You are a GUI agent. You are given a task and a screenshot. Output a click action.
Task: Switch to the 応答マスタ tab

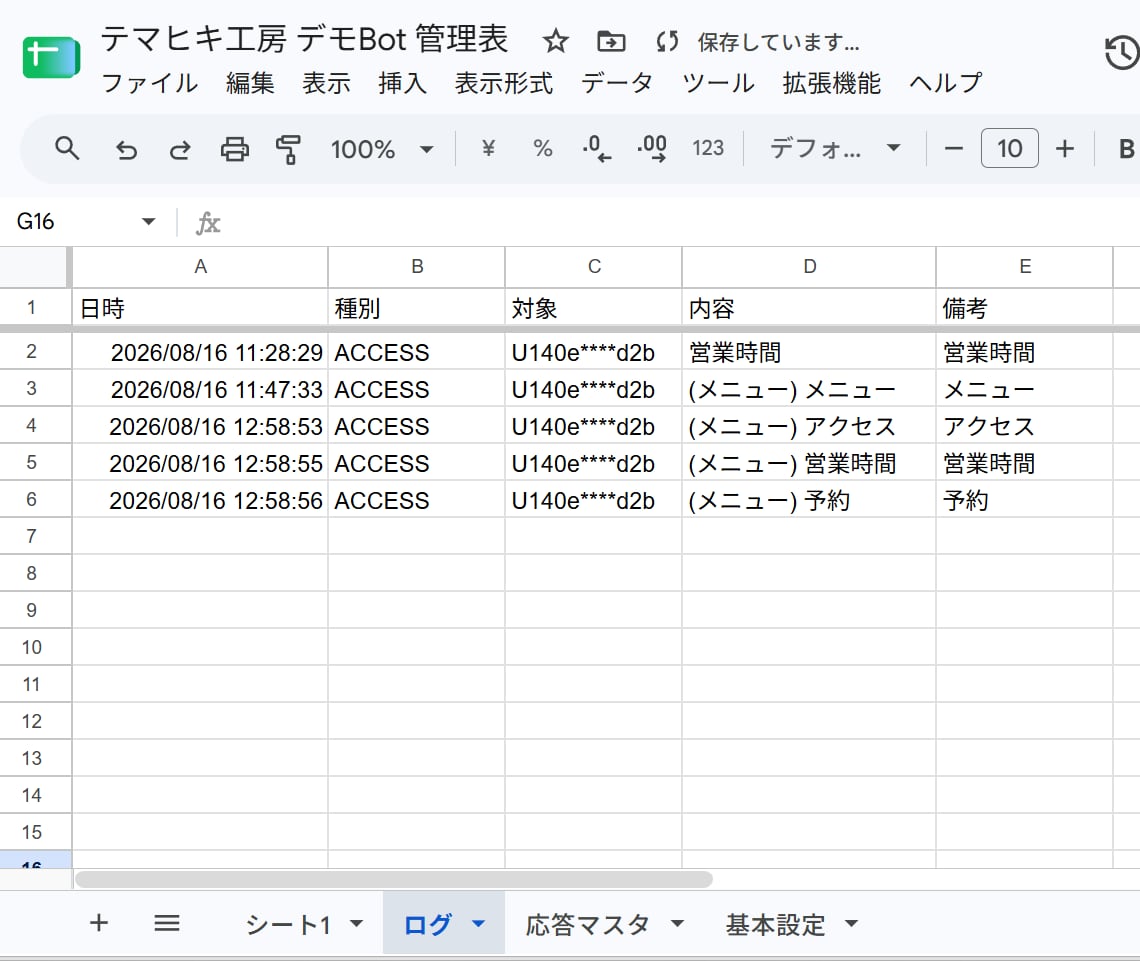pos(587,925)
